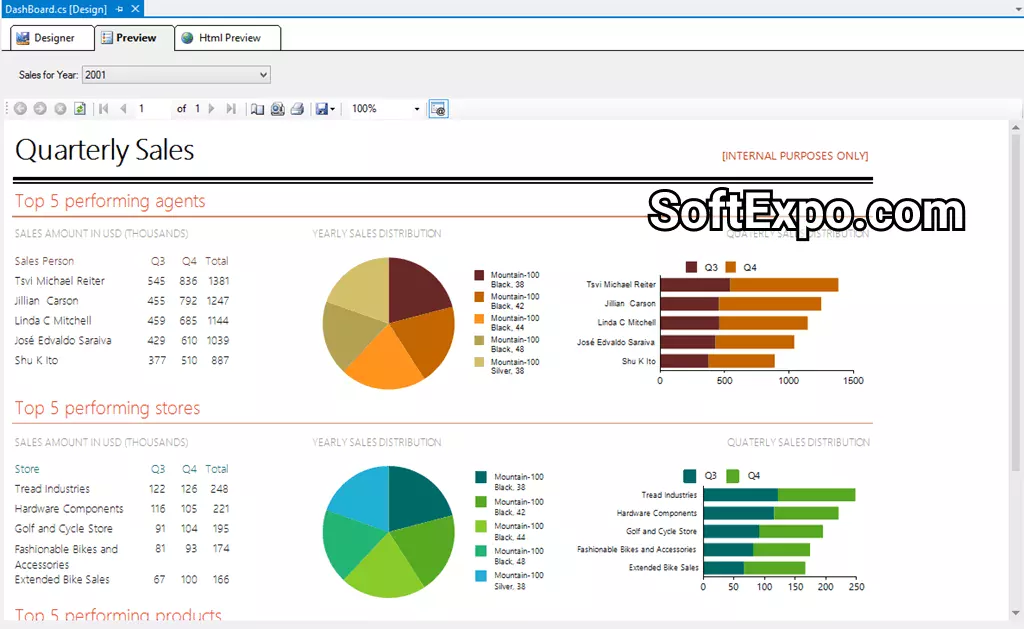Switch to the Designer tab
The width and height of the screenshot is (1024, 629).
click(x=46, y=38)
